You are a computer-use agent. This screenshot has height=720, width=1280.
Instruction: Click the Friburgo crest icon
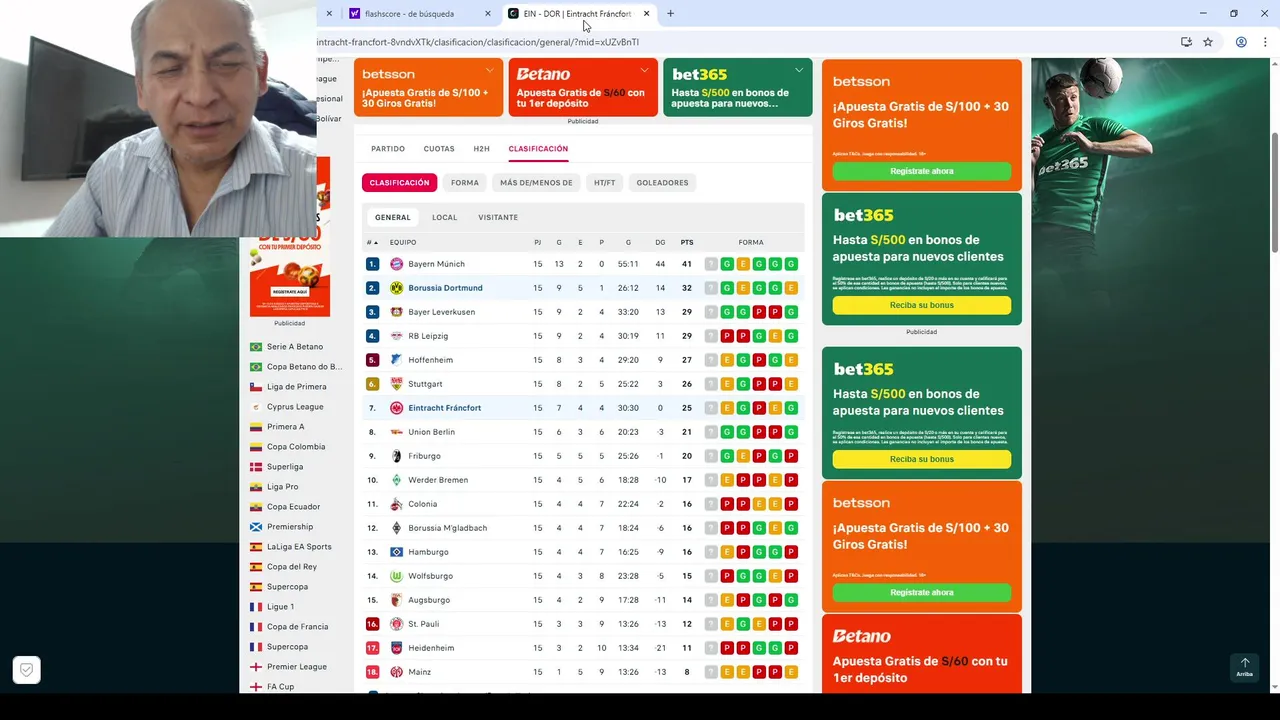pyautogui.click(x=396, y=456)
